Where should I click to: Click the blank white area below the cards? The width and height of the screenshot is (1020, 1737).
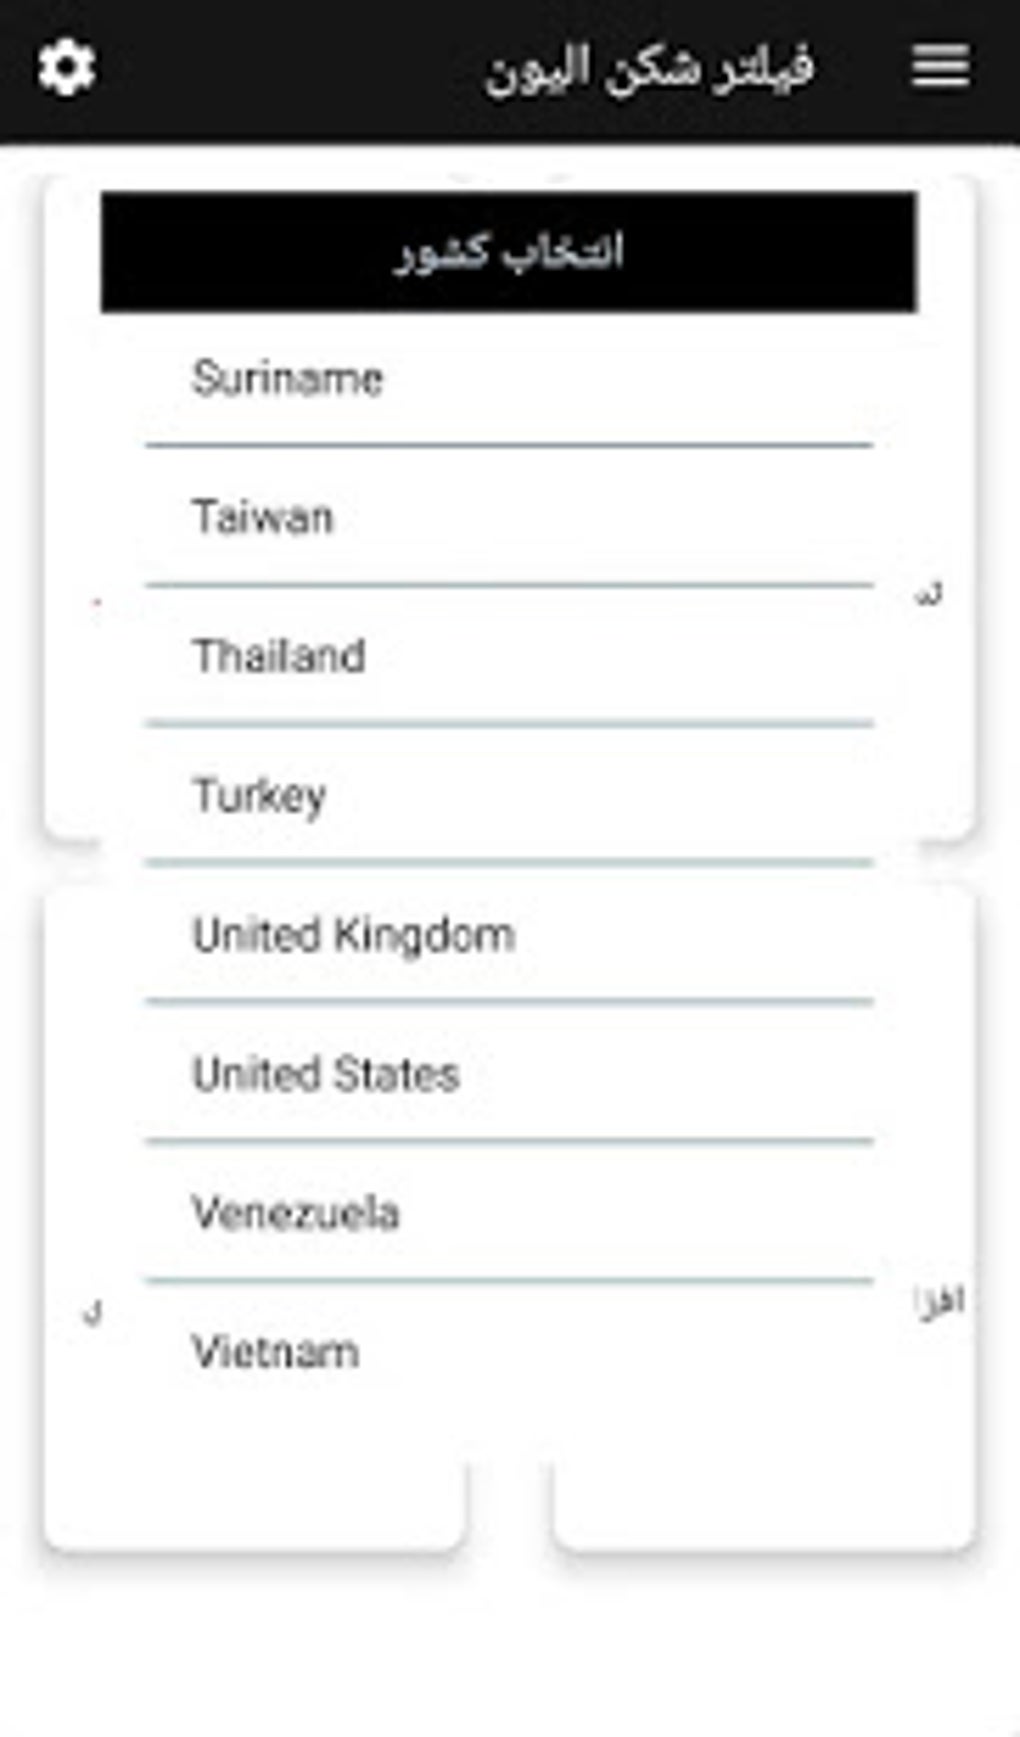(510, 1650)
